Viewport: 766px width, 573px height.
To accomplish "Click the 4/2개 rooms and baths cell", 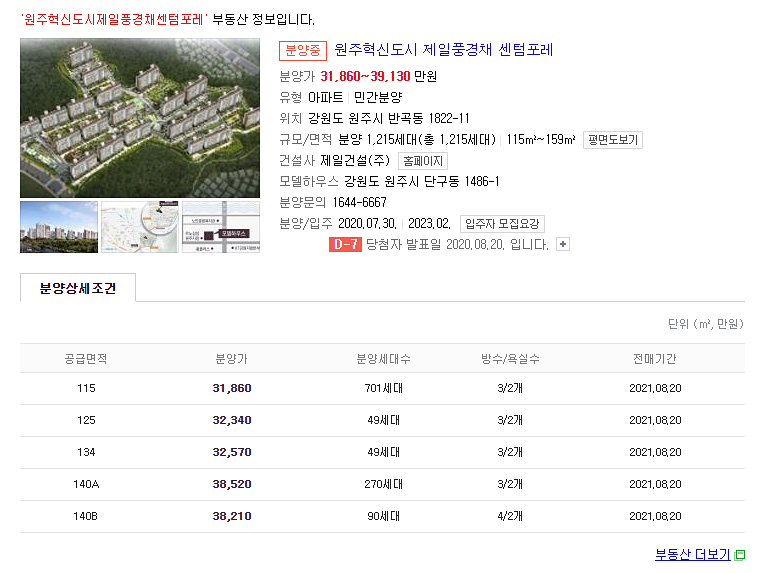I will (x=510, y=516).
